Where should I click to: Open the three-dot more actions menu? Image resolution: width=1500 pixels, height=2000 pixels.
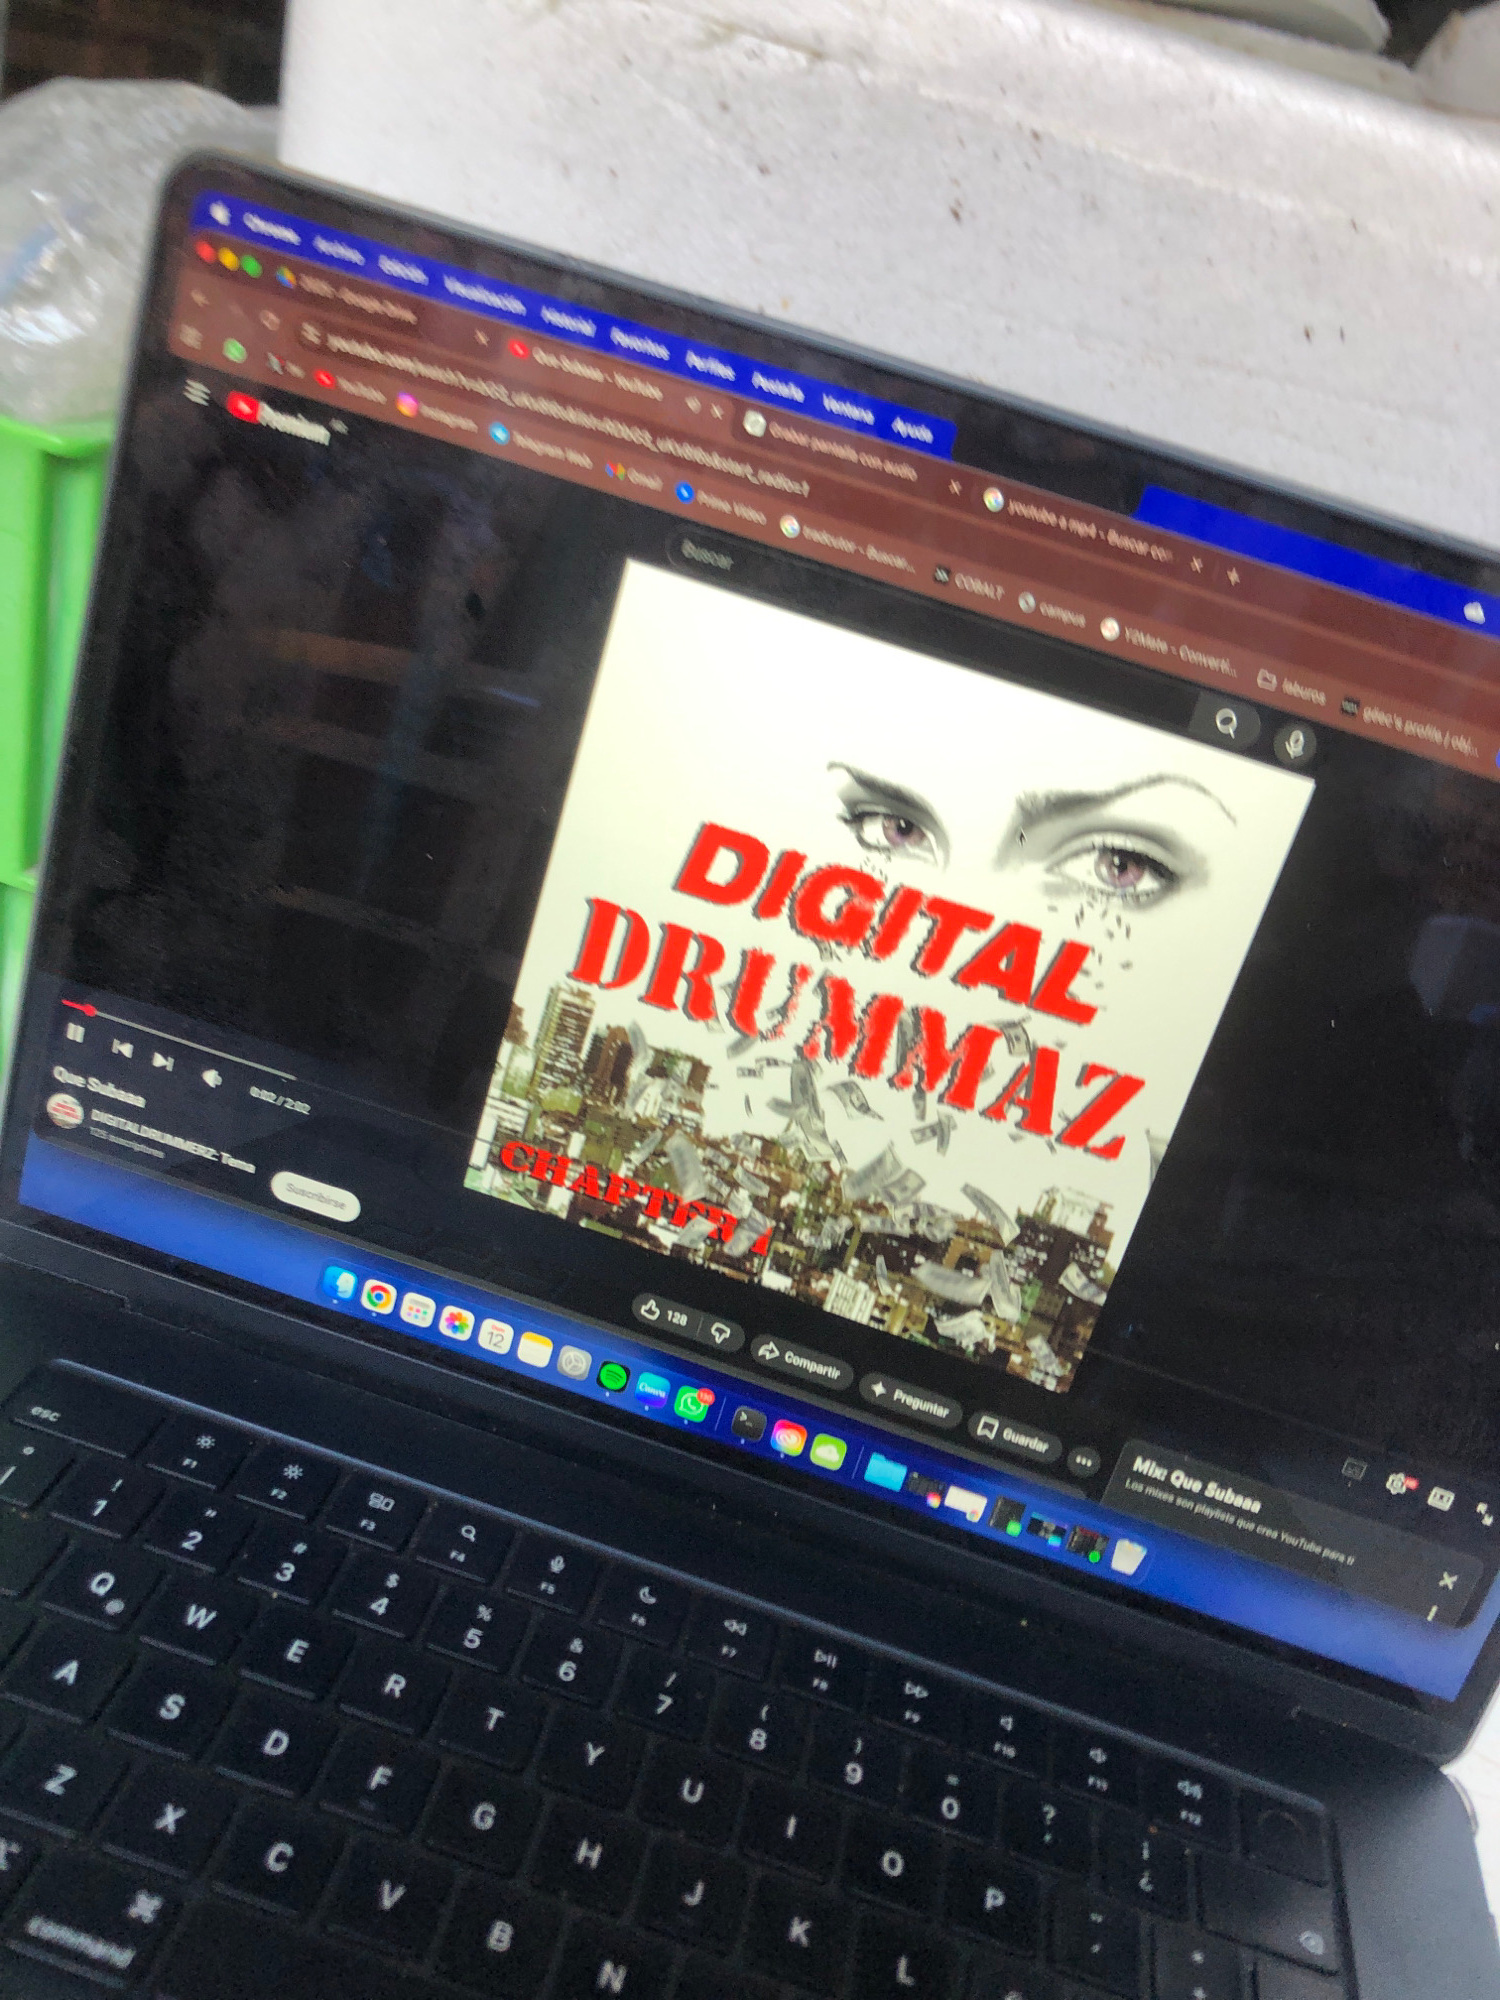pos(1083,1462)
